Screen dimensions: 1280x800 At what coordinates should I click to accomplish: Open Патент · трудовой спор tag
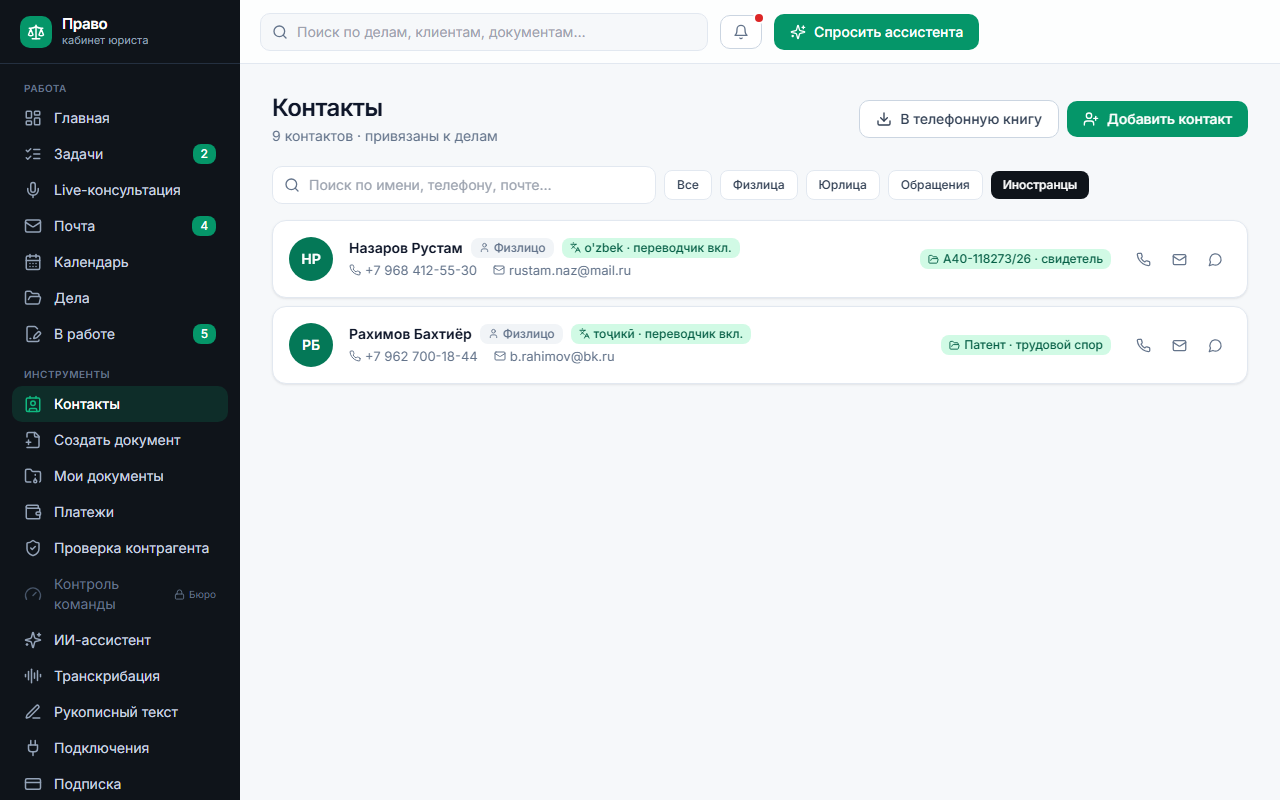[1026, 345]
